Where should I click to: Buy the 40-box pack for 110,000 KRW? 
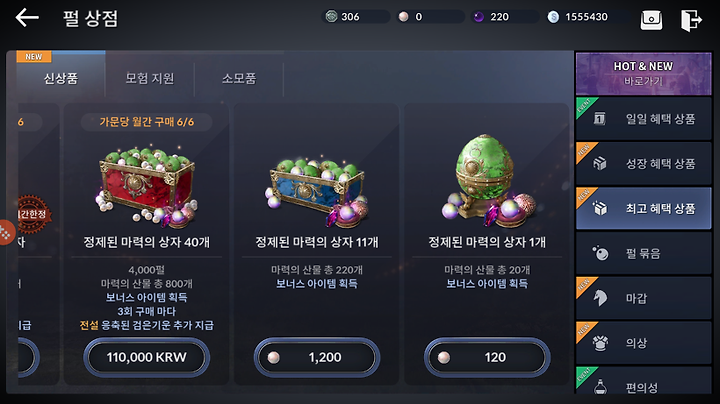pos(146,357)
